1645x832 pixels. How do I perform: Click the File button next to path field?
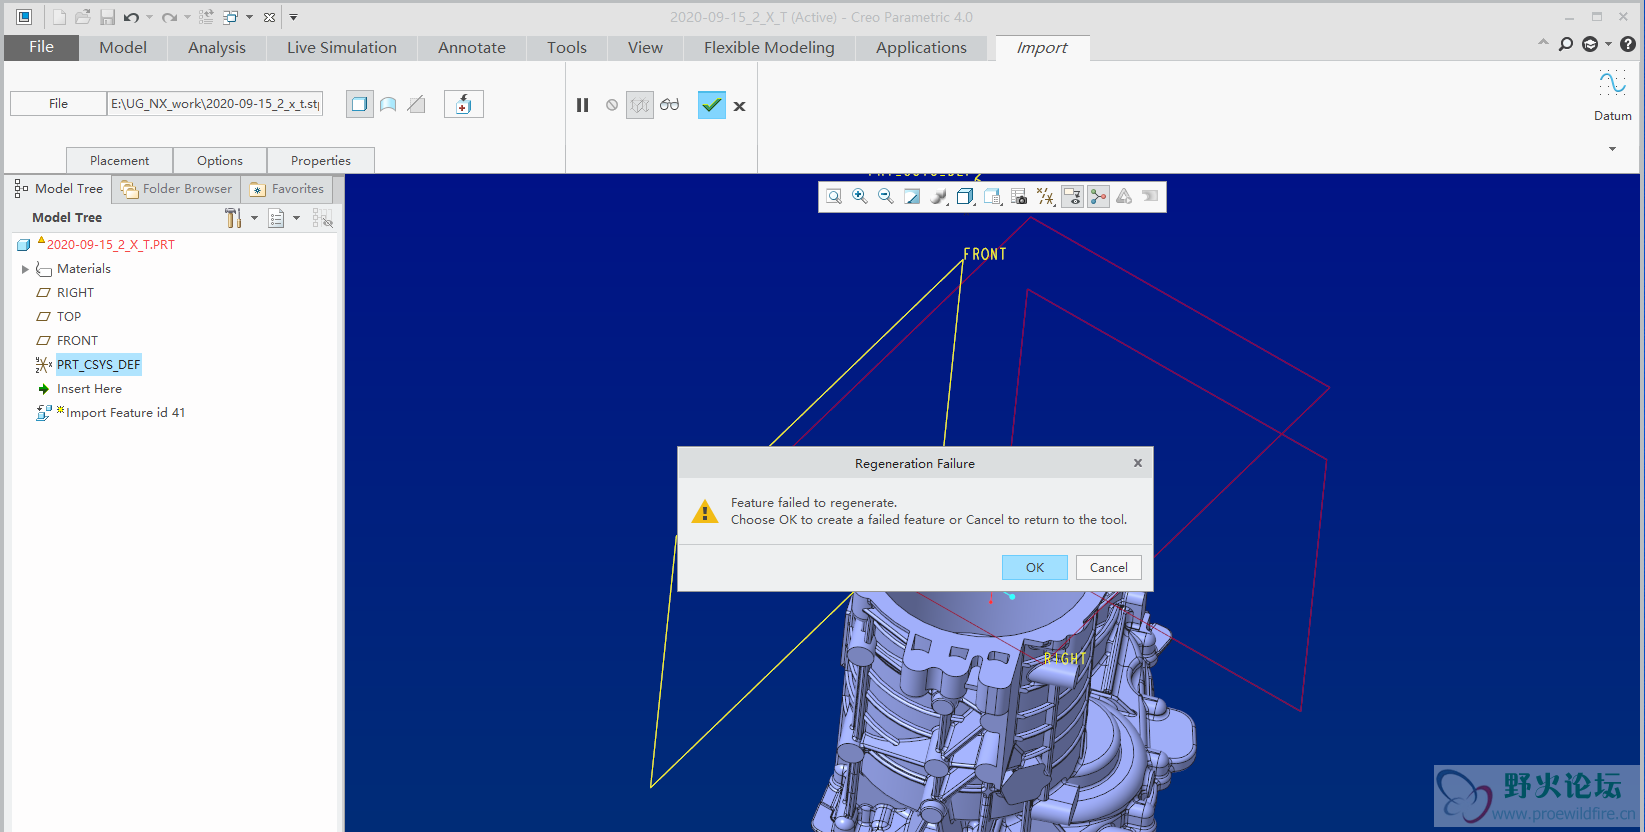click(x=58, y=104)
